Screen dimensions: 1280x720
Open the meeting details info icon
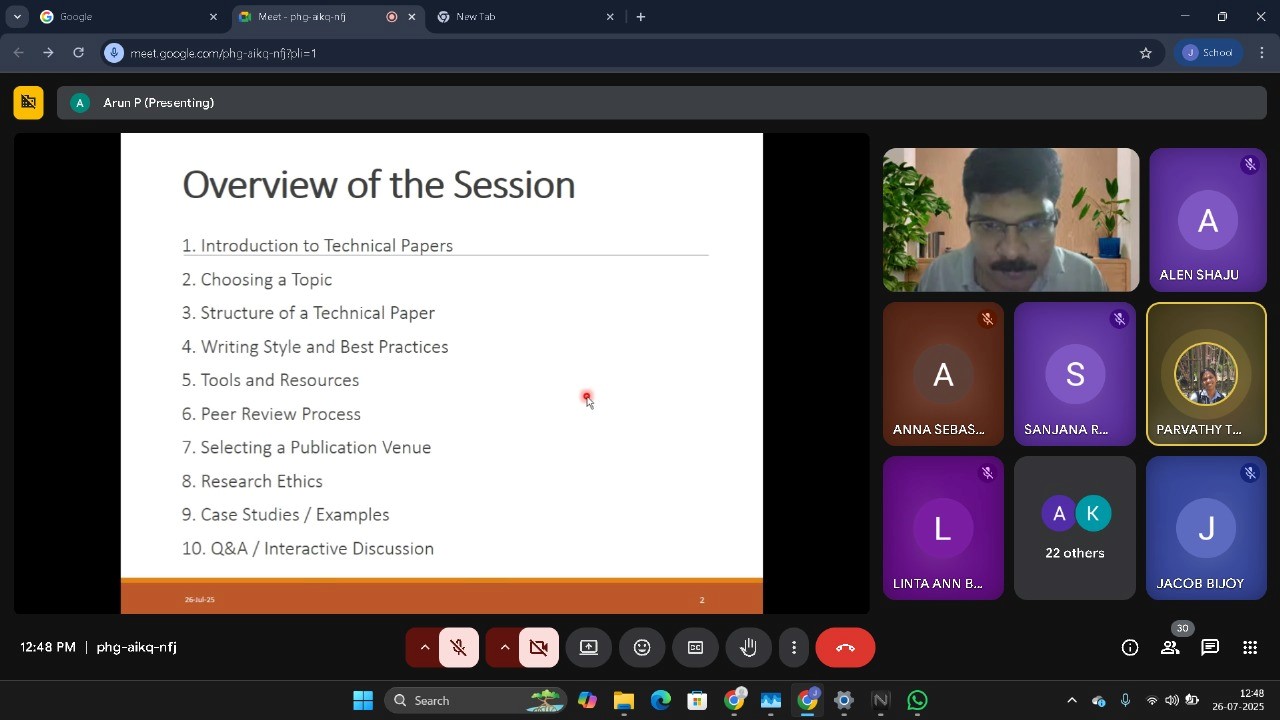[x=1130, y=648]
